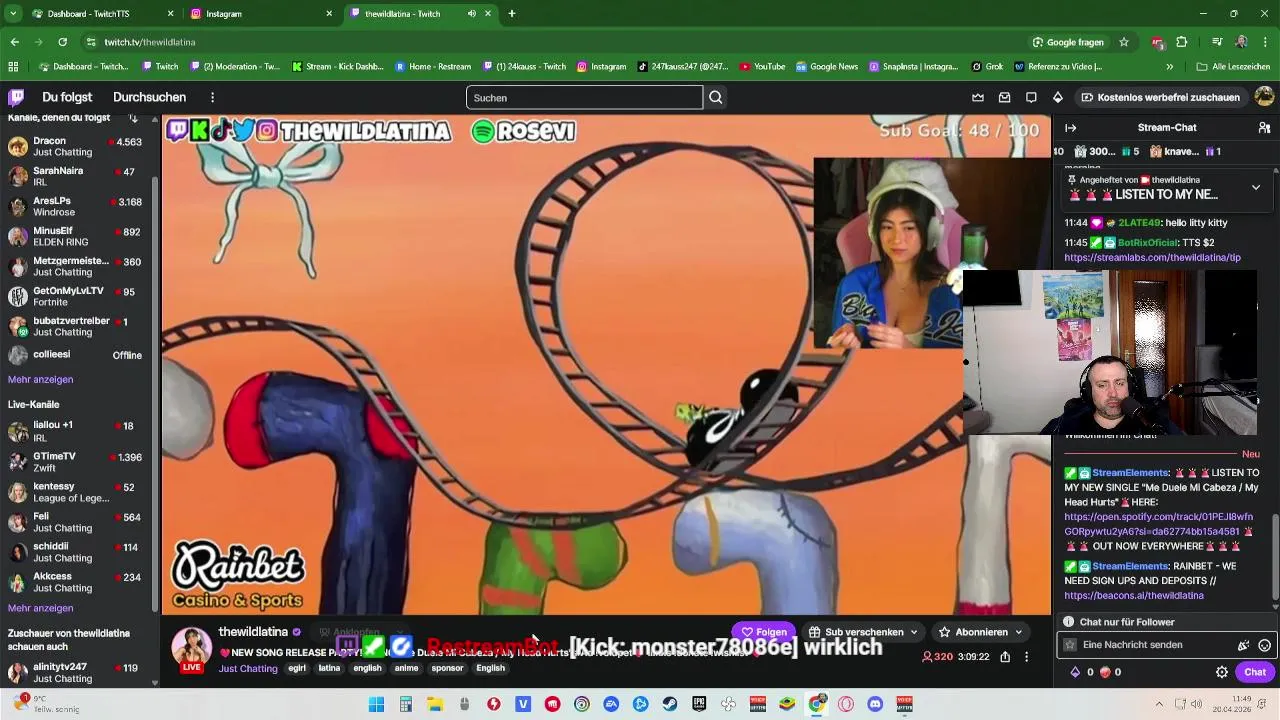1280x720 pixels.
Task: Open File Explorer in the taskbar
Action: 435,704
